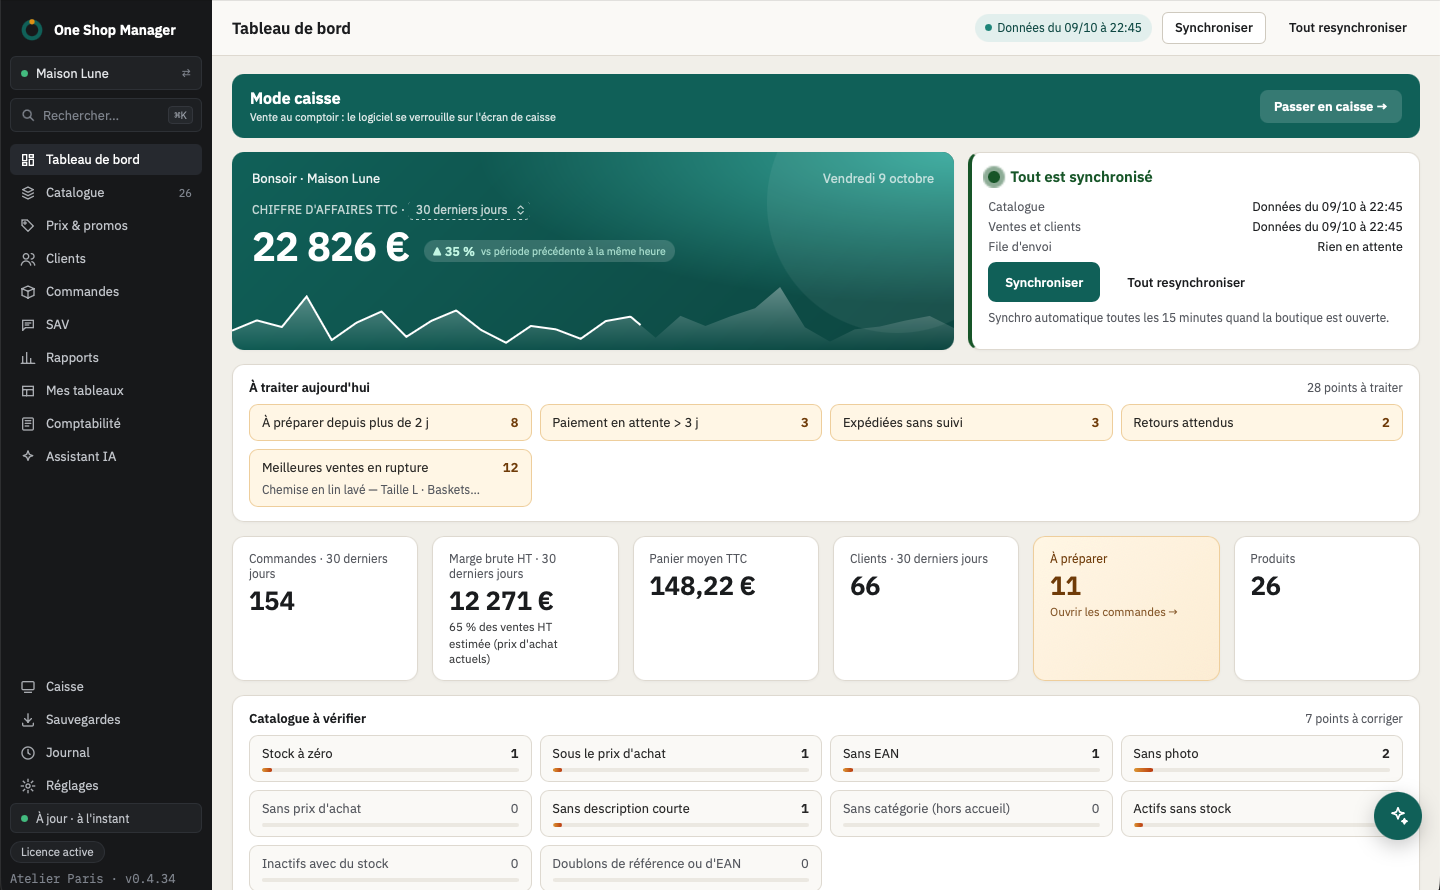
Task: Click the Stock à zéro progress bar
Action: point(390,770)
